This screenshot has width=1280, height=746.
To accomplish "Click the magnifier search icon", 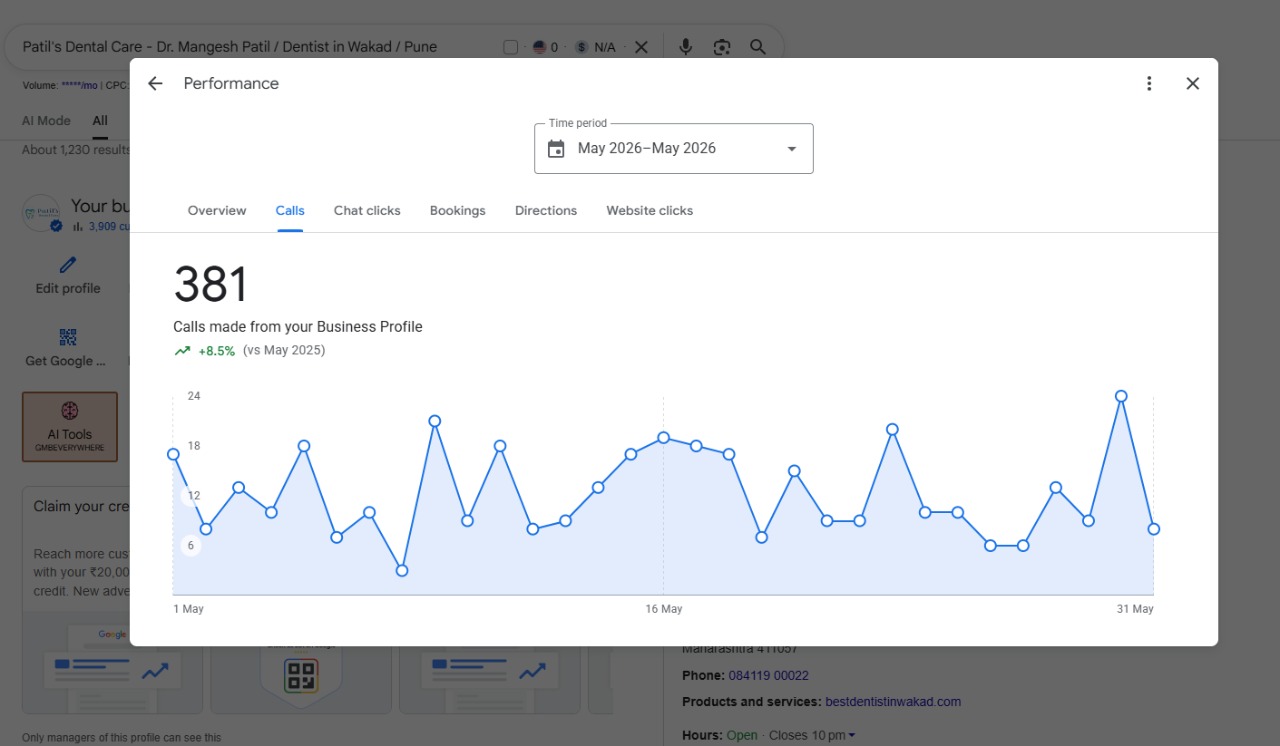I will click(x=758, y=47).
